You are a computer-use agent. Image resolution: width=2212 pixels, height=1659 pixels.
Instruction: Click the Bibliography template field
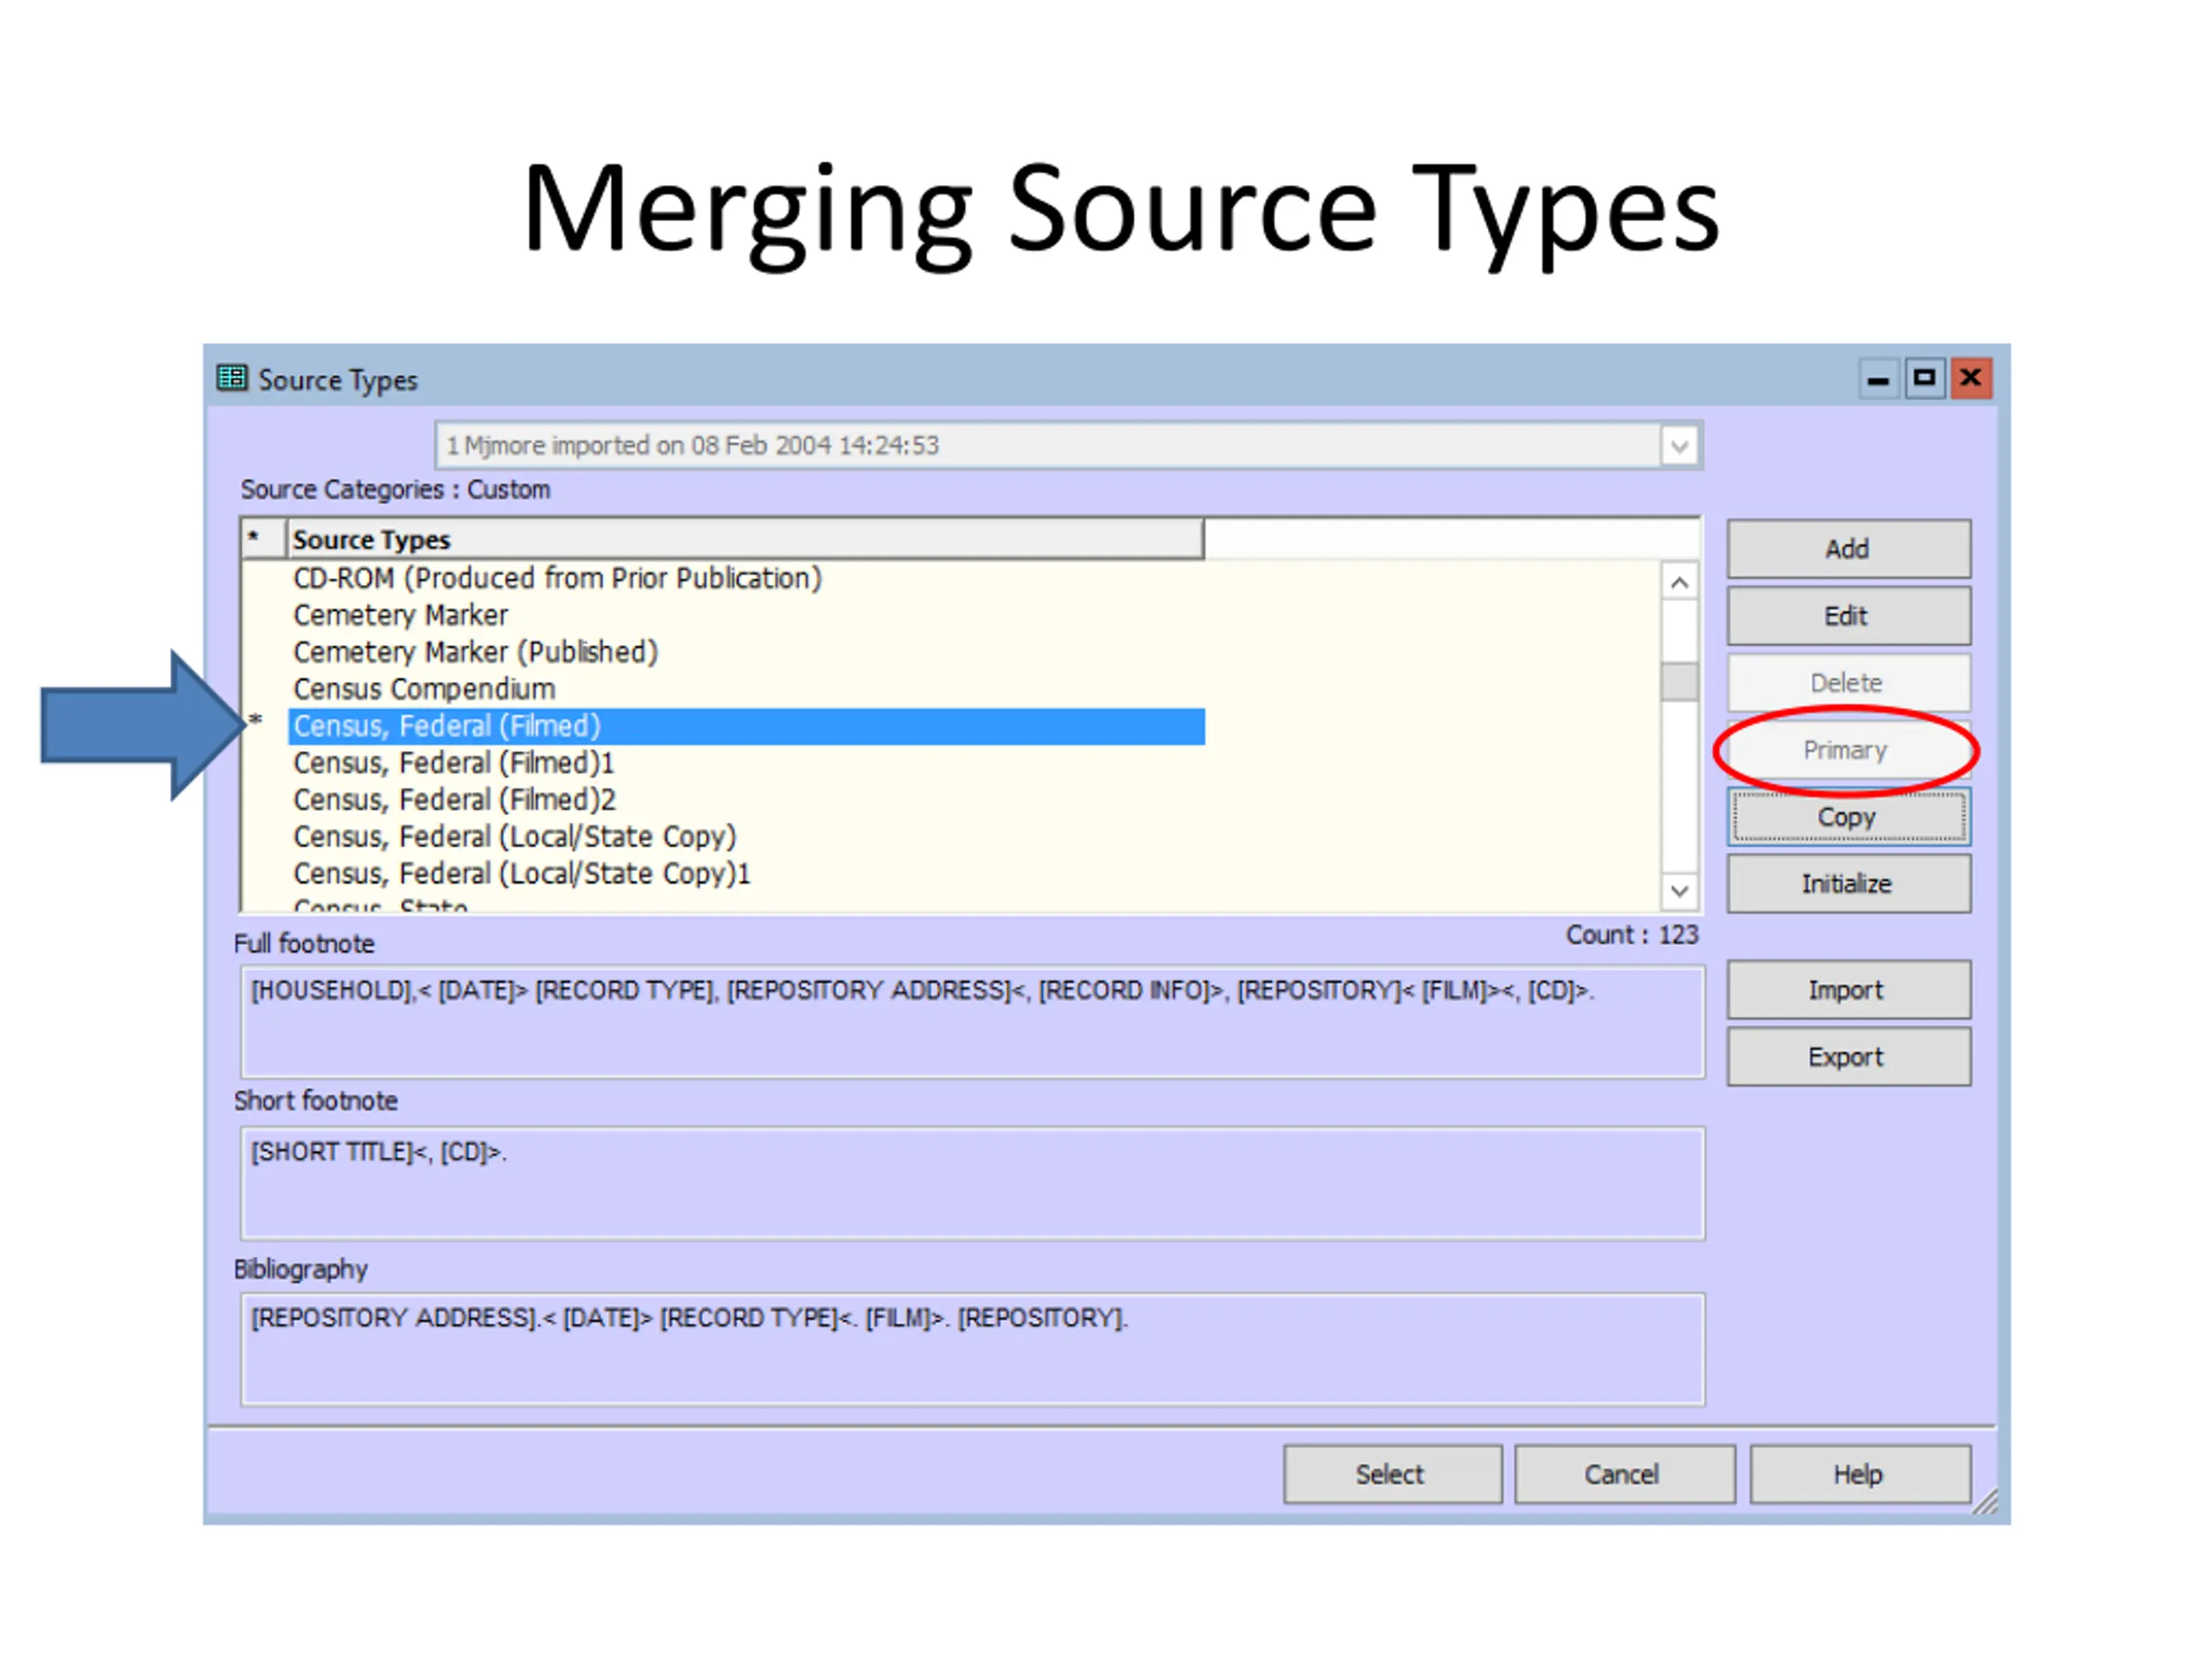(972, 1350)
